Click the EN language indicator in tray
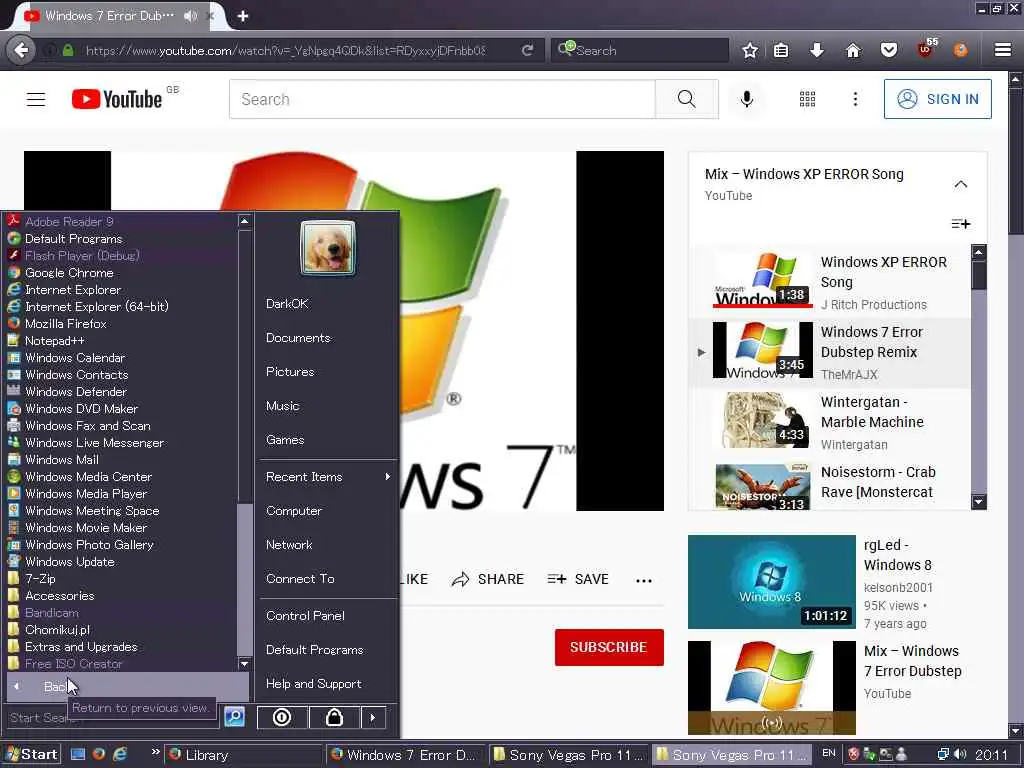Image resolution: width=1024 pixels, height=768 pixels. tap(829, 753)
